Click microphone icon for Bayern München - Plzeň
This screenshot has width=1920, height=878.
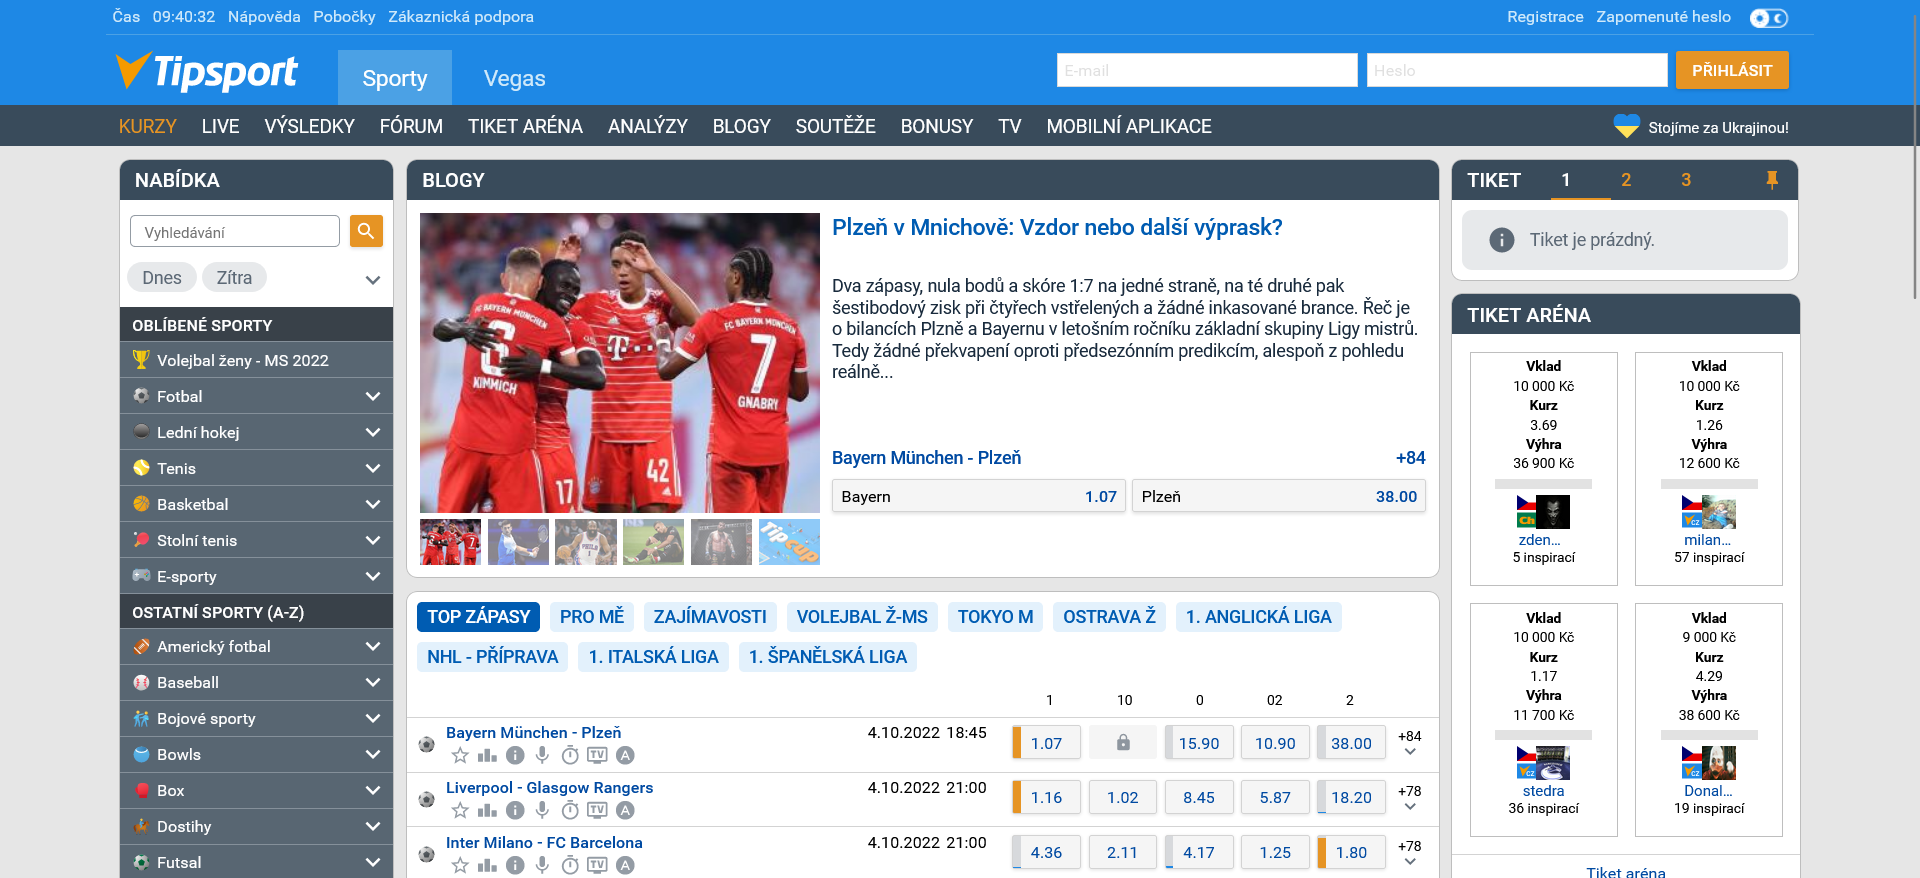[542, 755]
